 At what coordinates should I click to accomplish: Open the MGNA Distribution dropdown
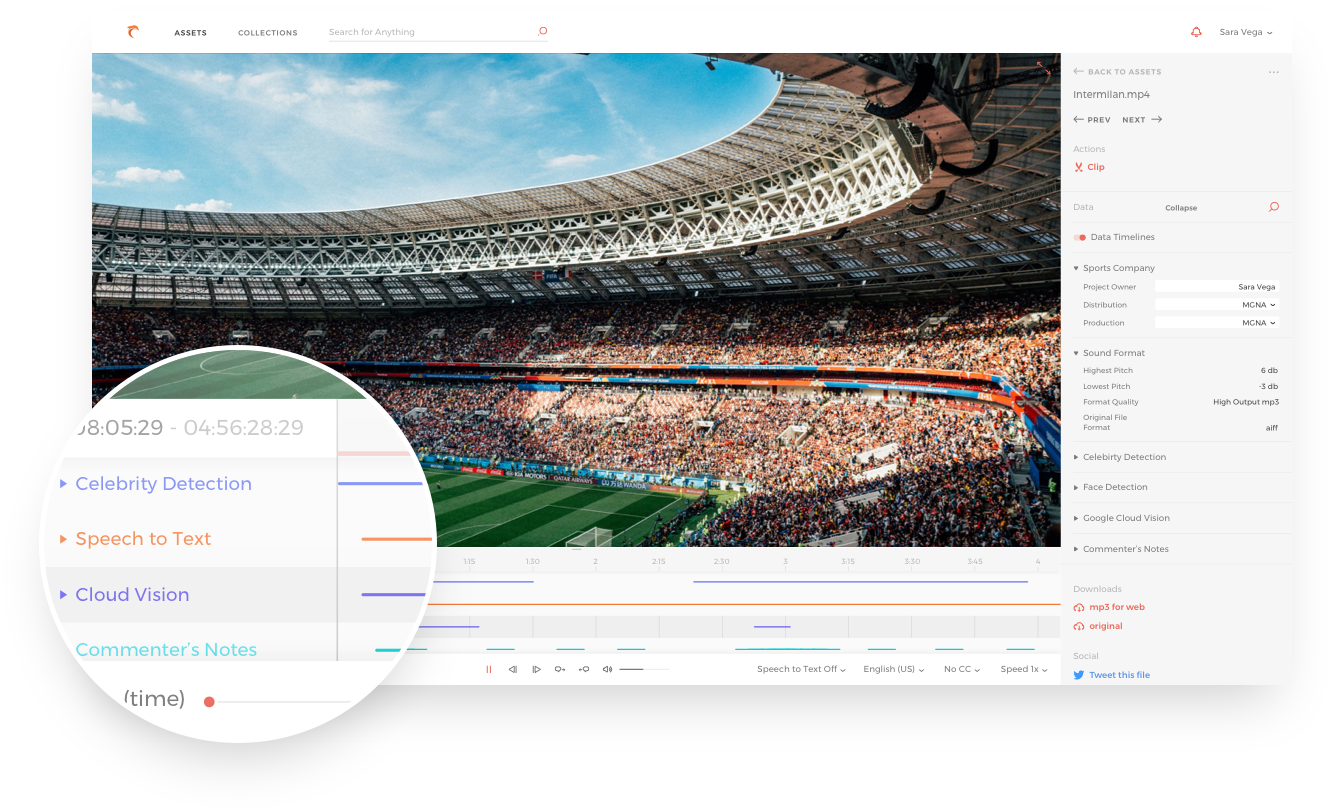tap(1258, 304)
